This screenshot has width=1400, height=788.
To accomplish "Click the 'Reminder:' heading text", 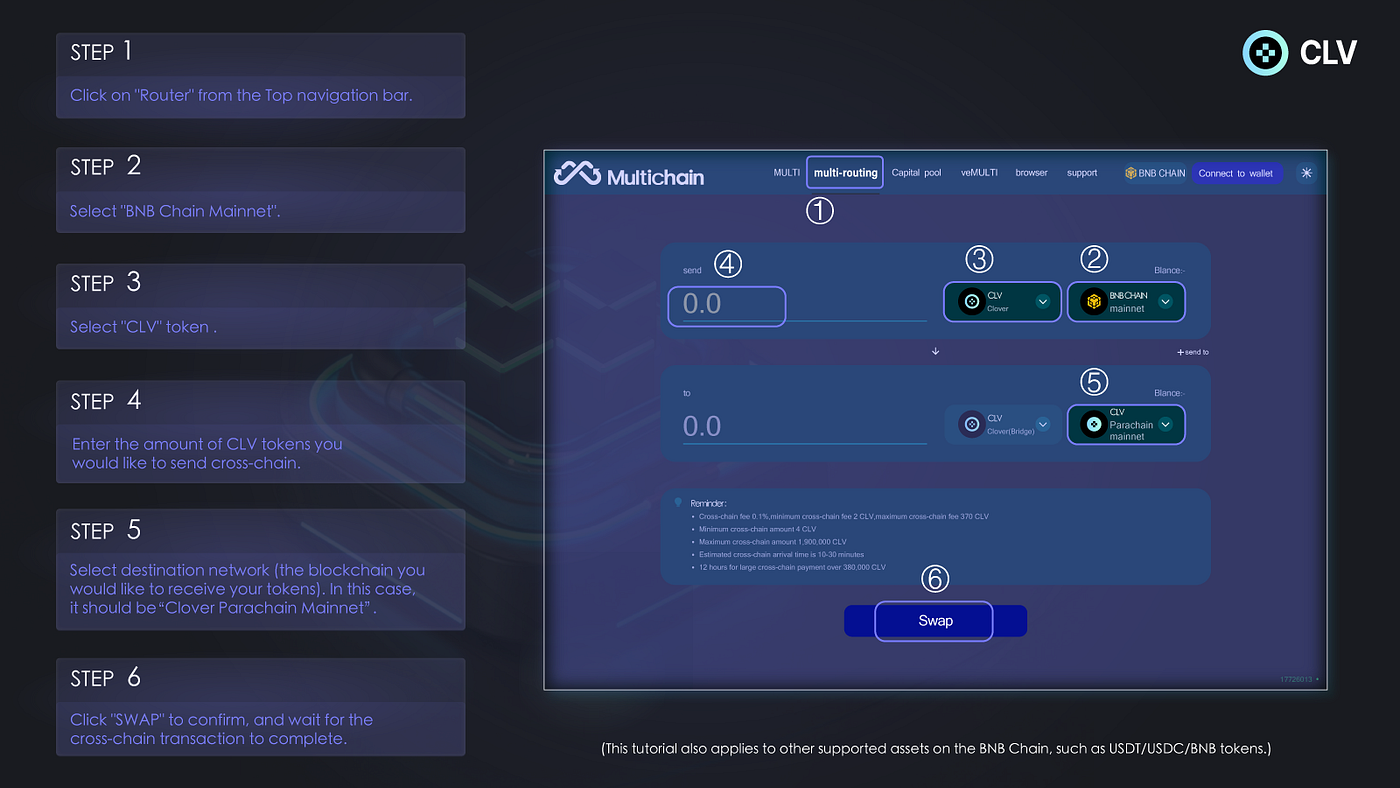I will [x=709, y=503].
